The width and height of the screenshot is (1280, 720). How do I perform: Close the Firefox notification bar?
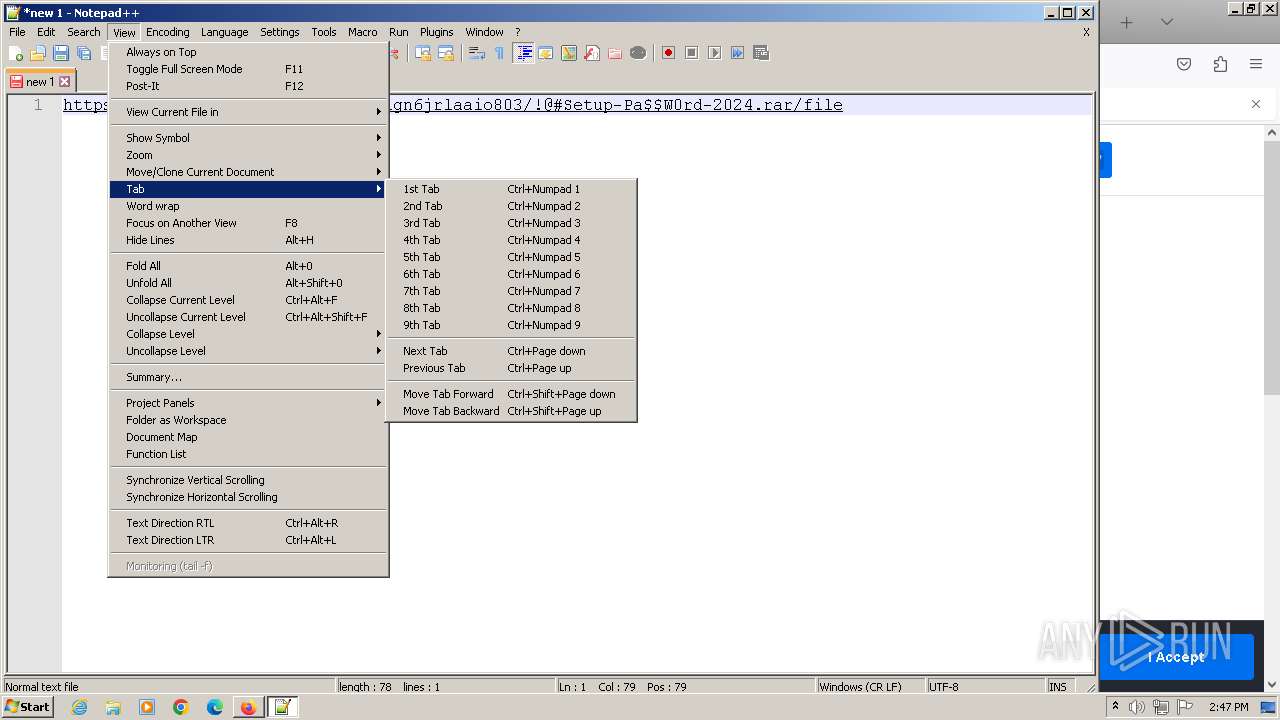pos(1256,104)
